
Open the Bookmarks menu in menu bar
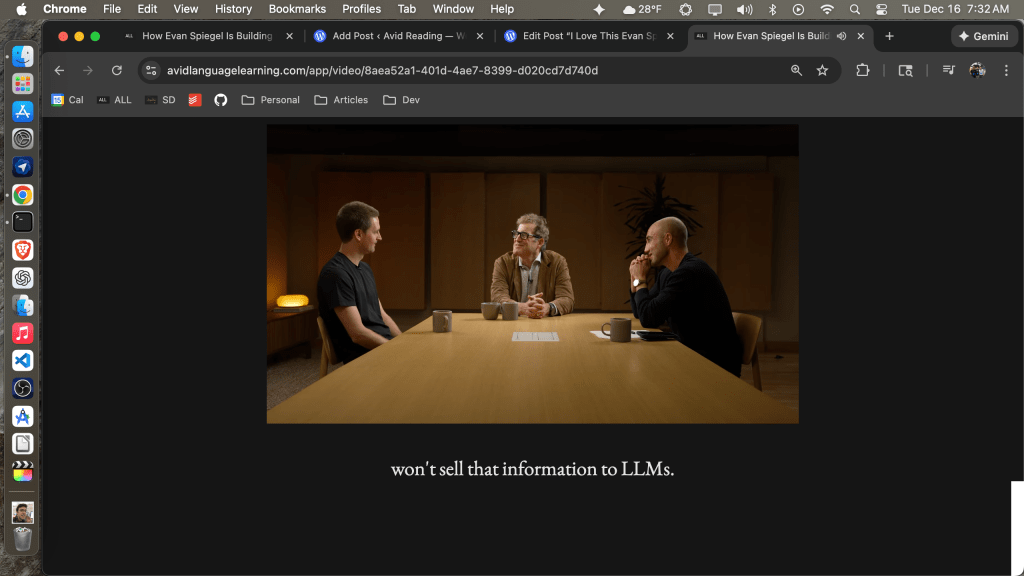(x=297, y=9)
